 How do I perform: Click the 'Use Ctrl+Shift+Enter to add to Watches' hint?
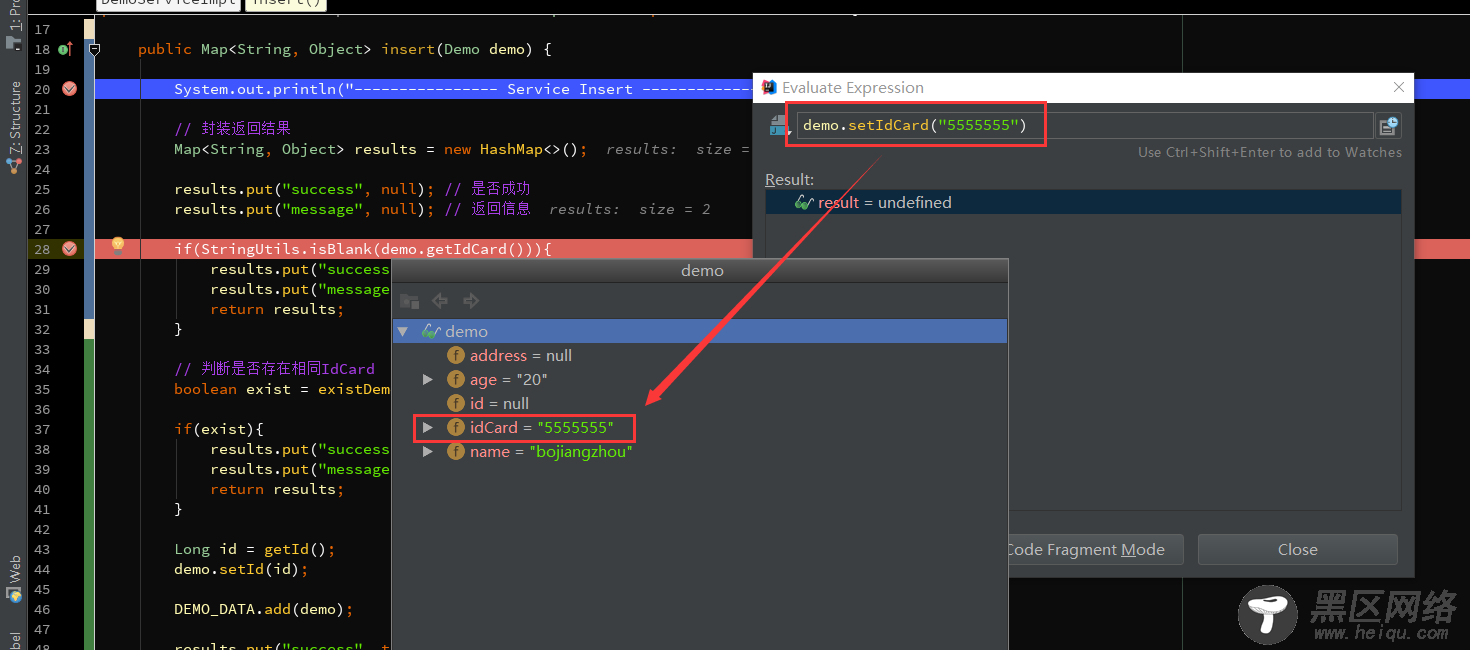click(x=1269, y=152)
